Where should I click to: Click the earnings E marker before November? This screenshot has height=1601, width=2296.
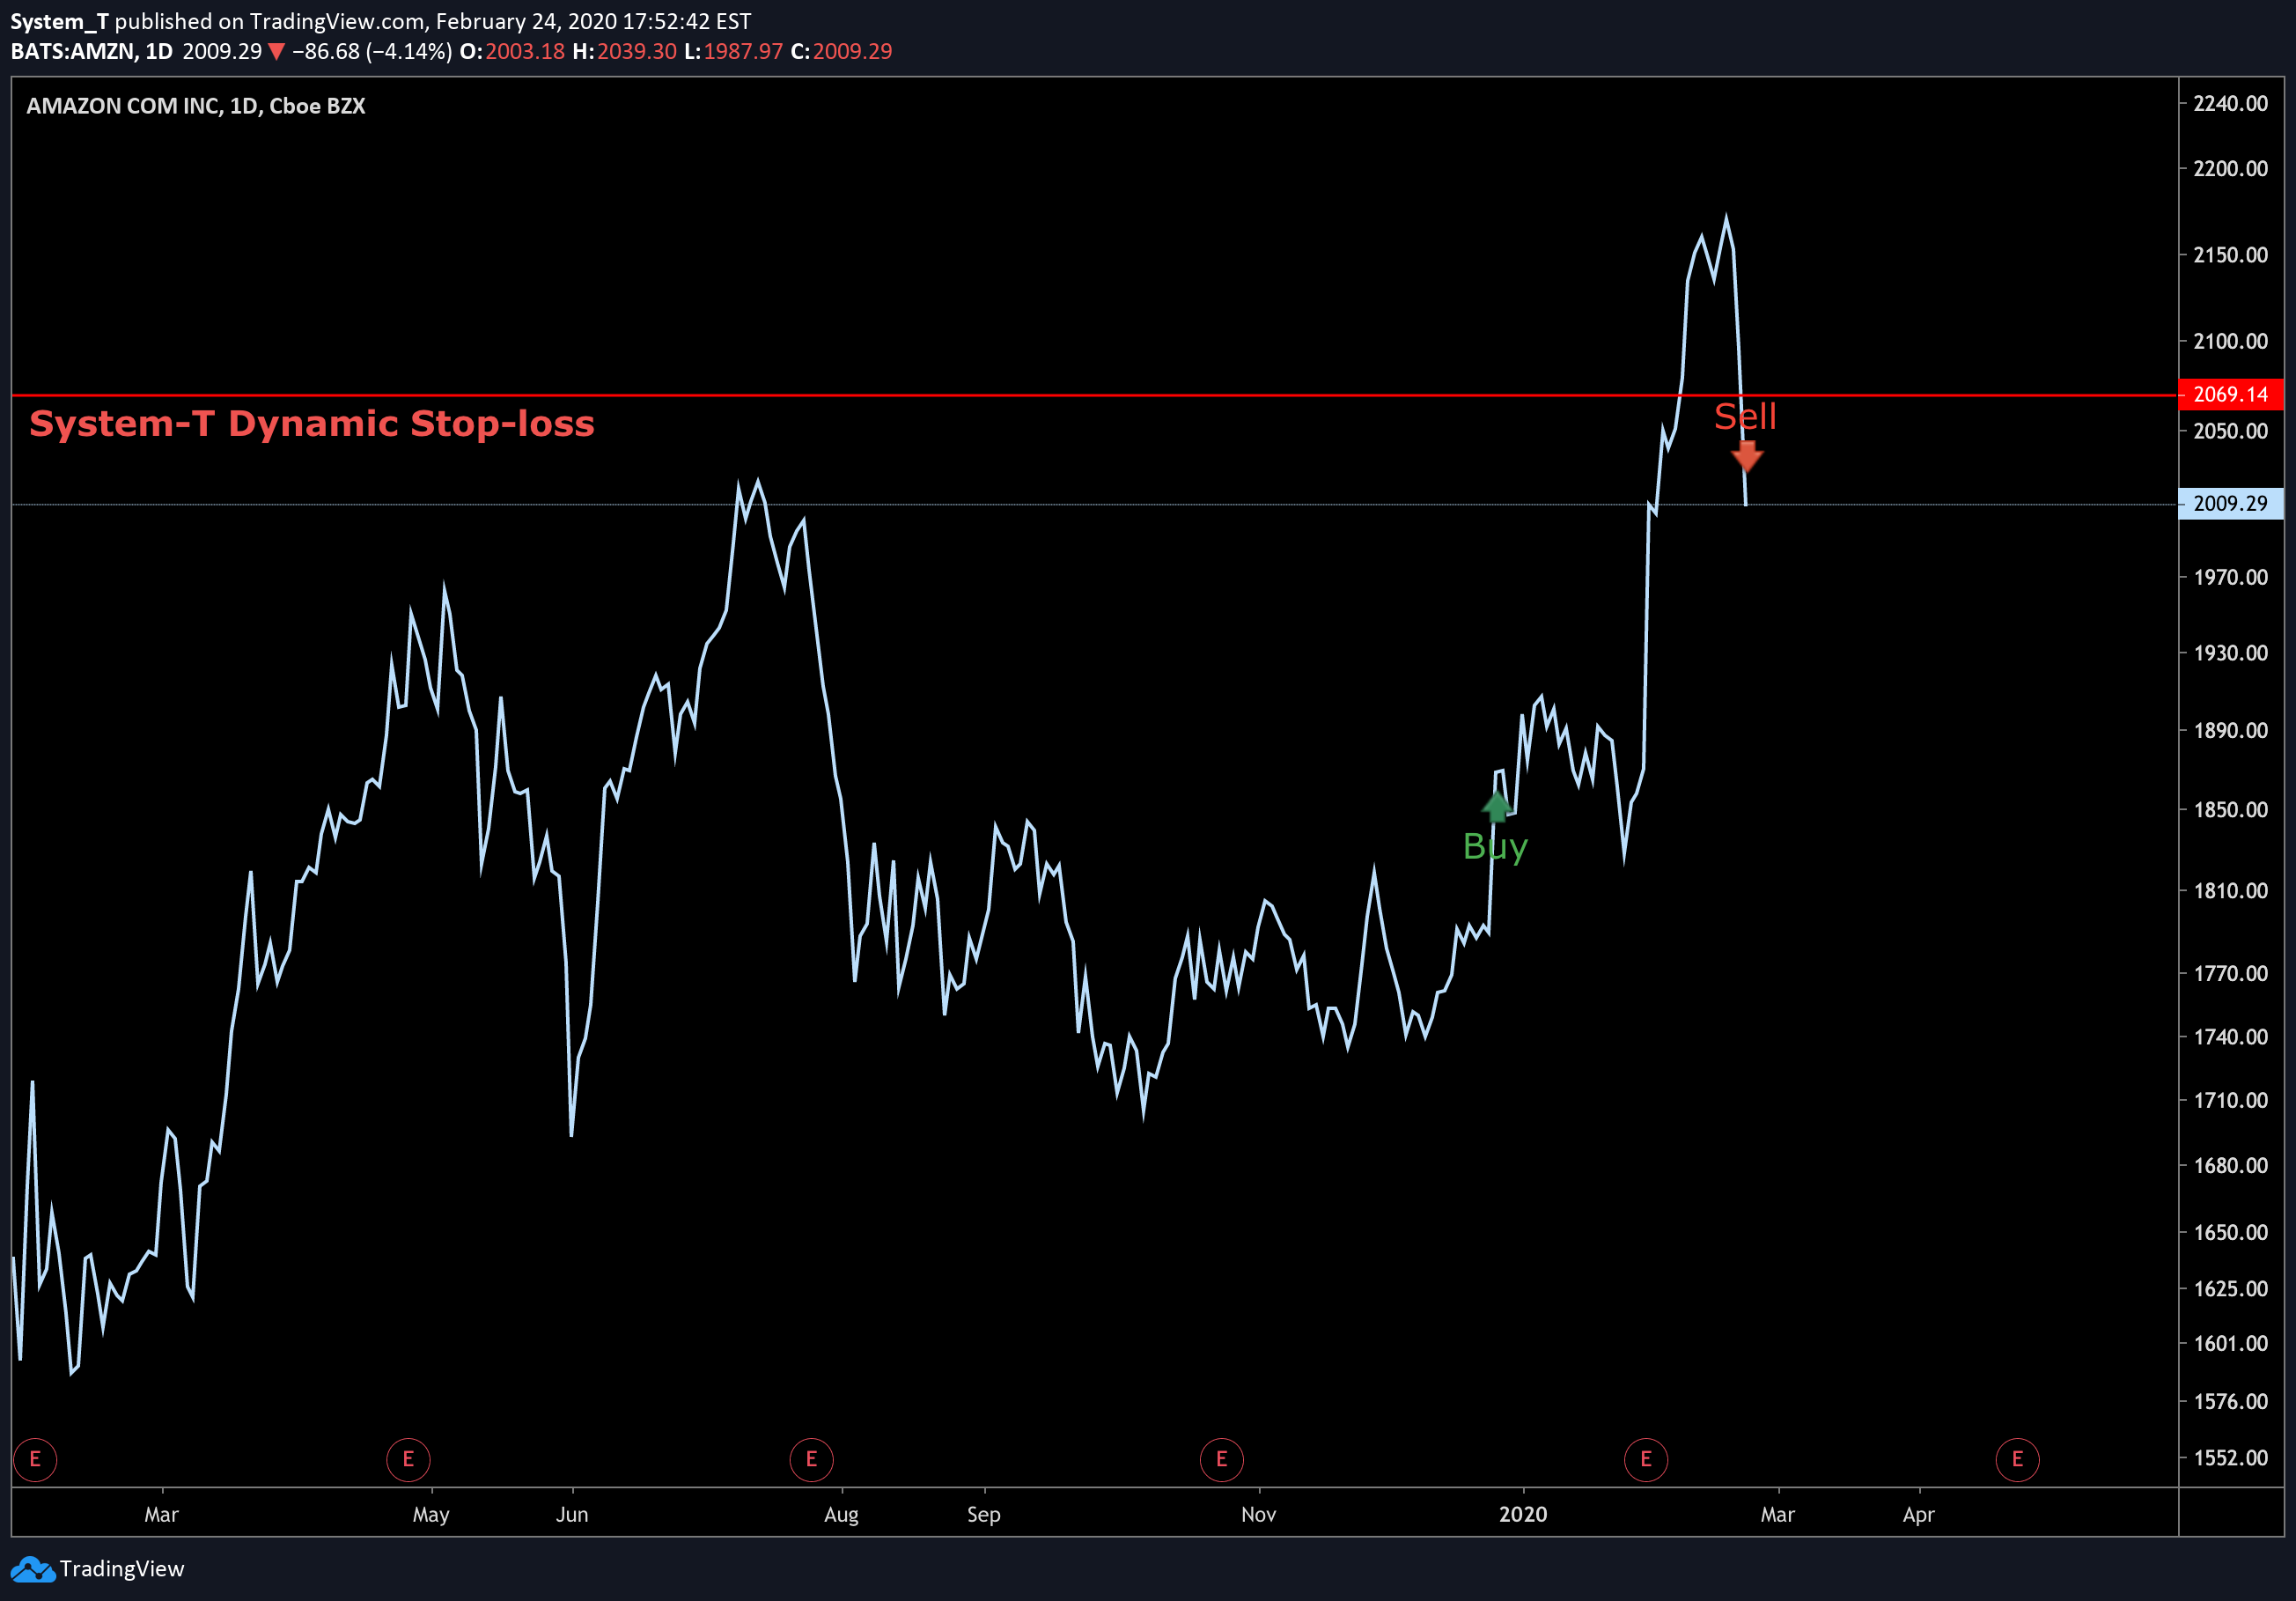point(1221,1459)
